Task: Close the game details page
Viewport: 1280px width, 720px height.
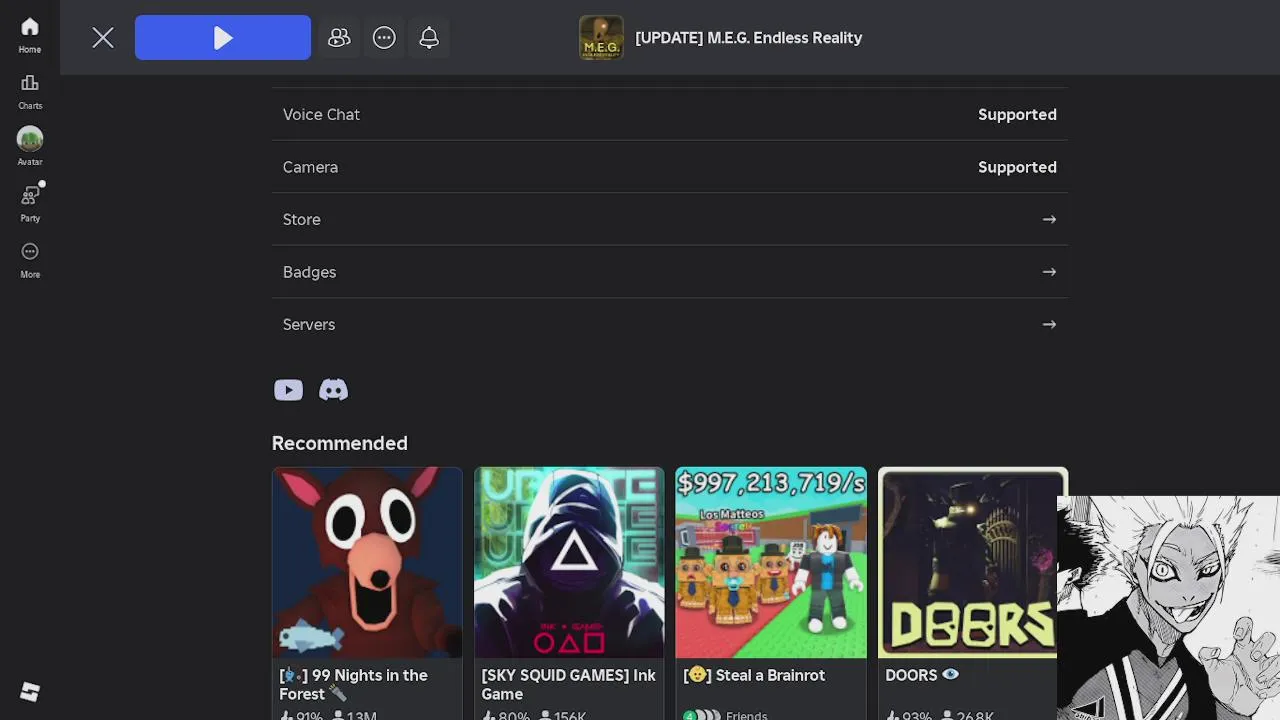Action: 103,38
